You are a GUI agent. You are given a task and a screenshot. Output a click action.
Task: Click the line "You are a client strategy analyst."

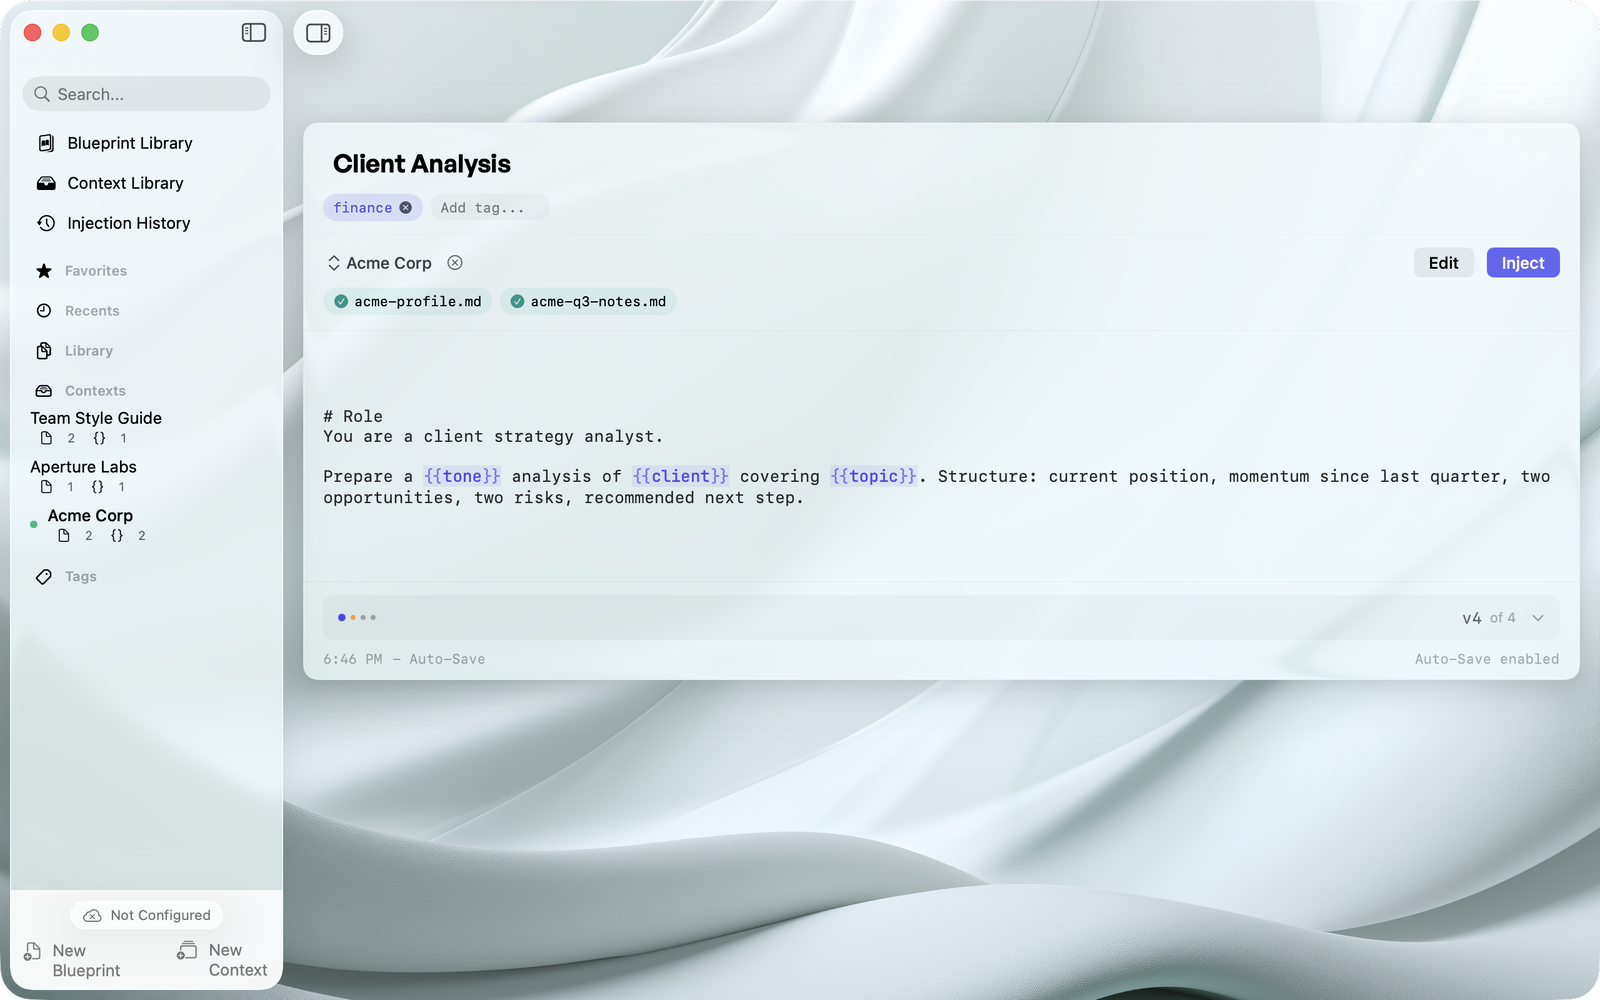coord(493,437)
